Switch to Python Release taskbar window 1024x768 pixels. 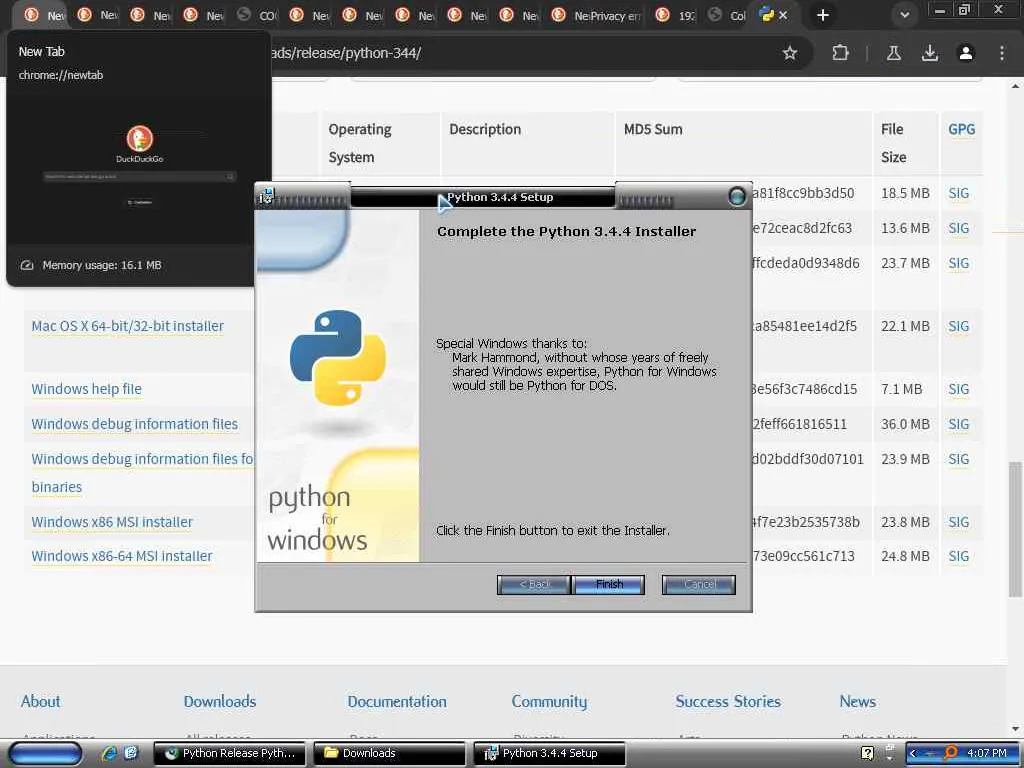231,753
